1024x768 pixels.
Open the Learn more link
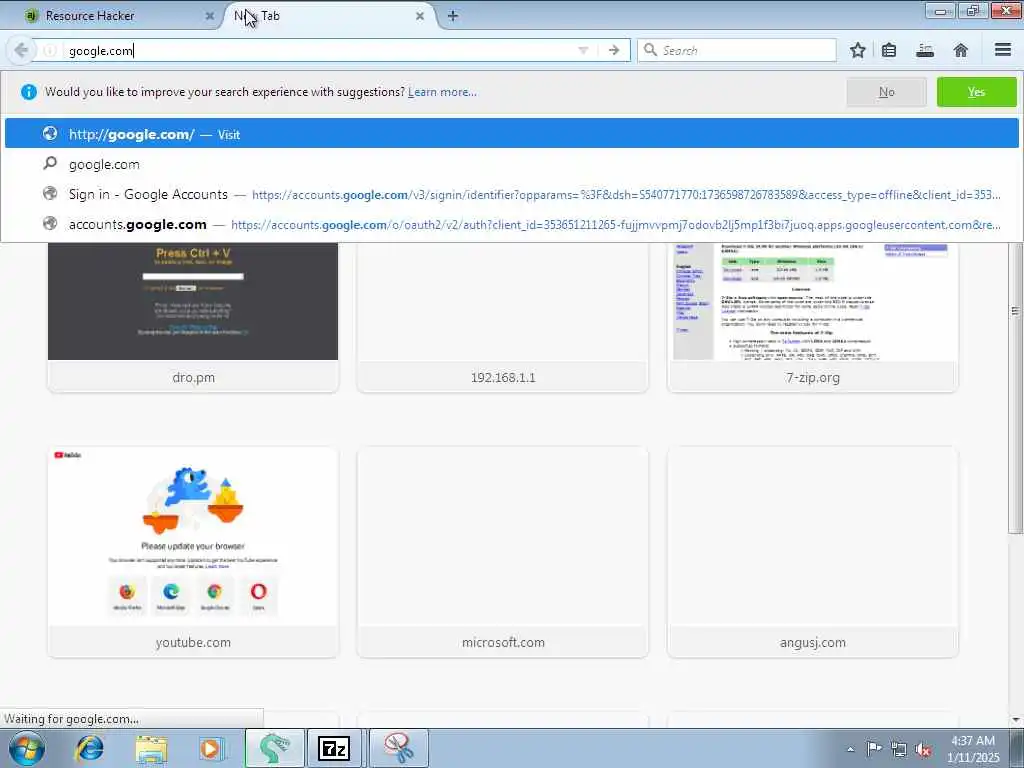(x=442, y=92)
